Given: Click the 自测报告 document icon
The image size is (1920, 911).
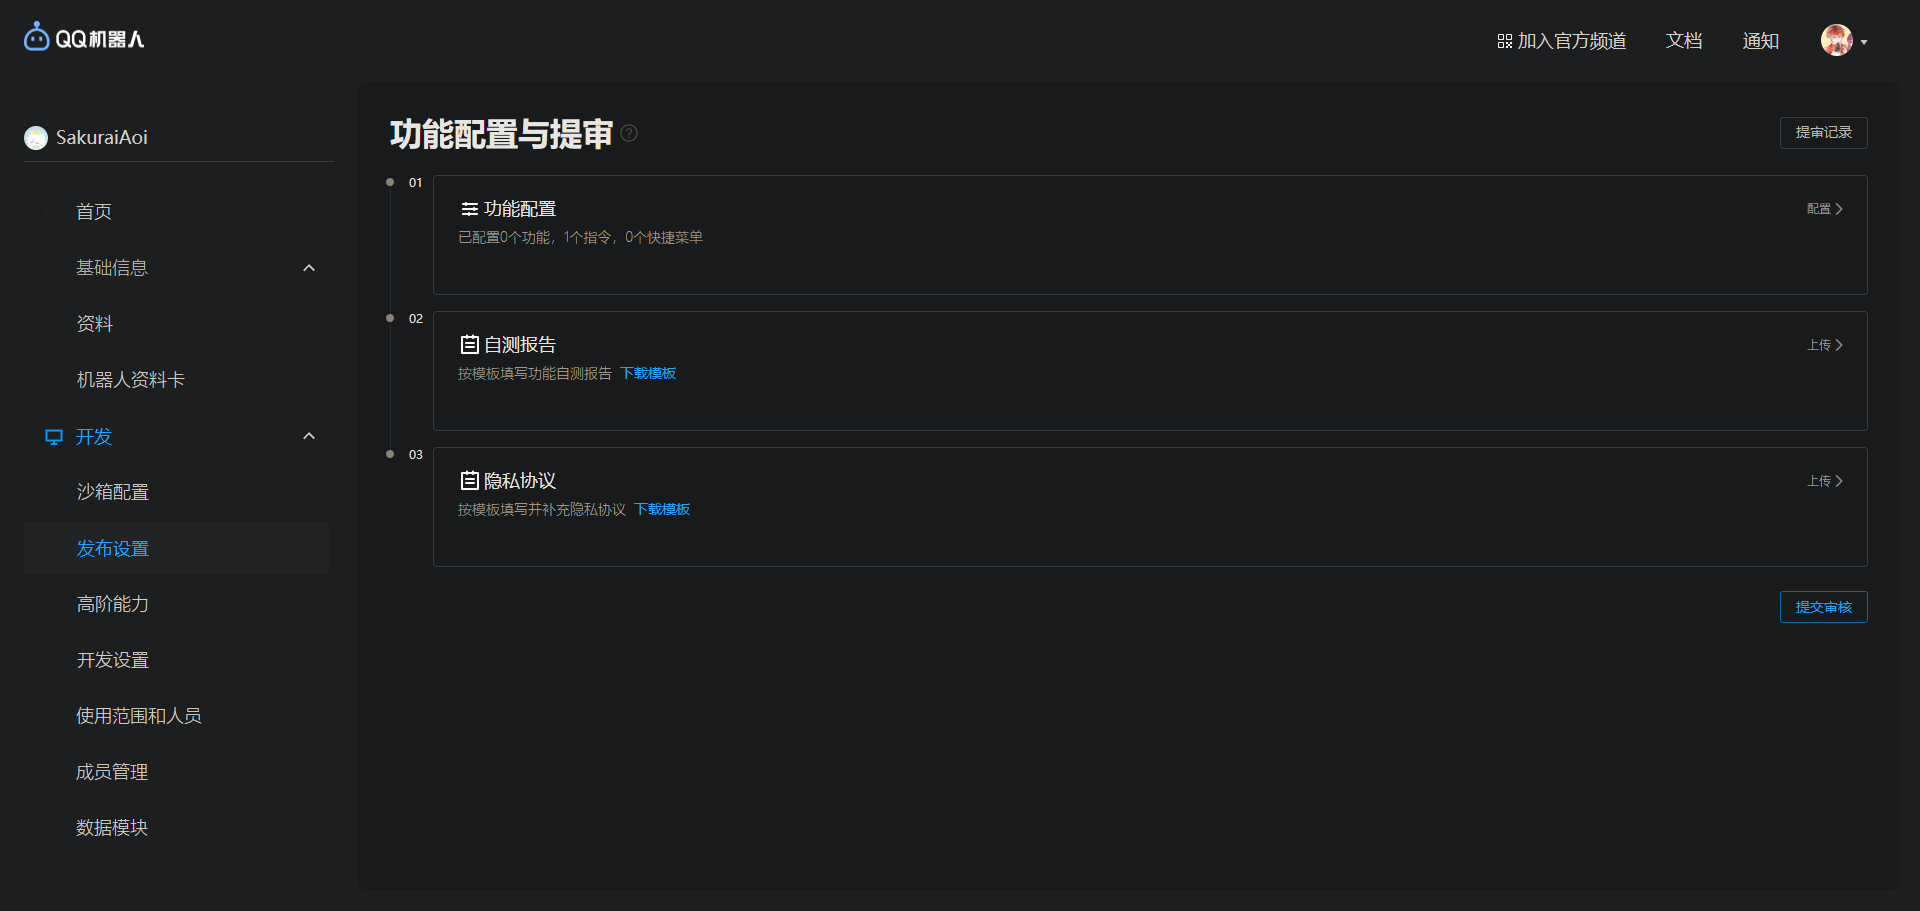Looking at the screenshot, I should click(x=469, y=345).
